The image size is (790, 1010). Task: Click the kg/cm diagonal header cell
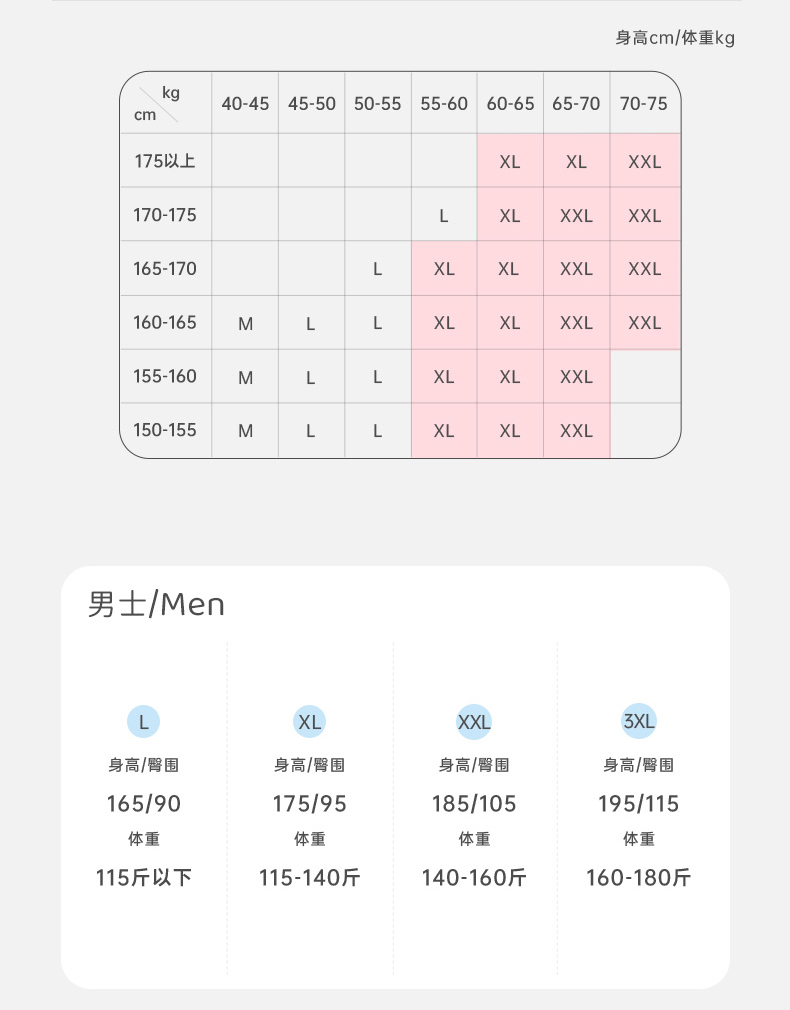coord(166,103)
